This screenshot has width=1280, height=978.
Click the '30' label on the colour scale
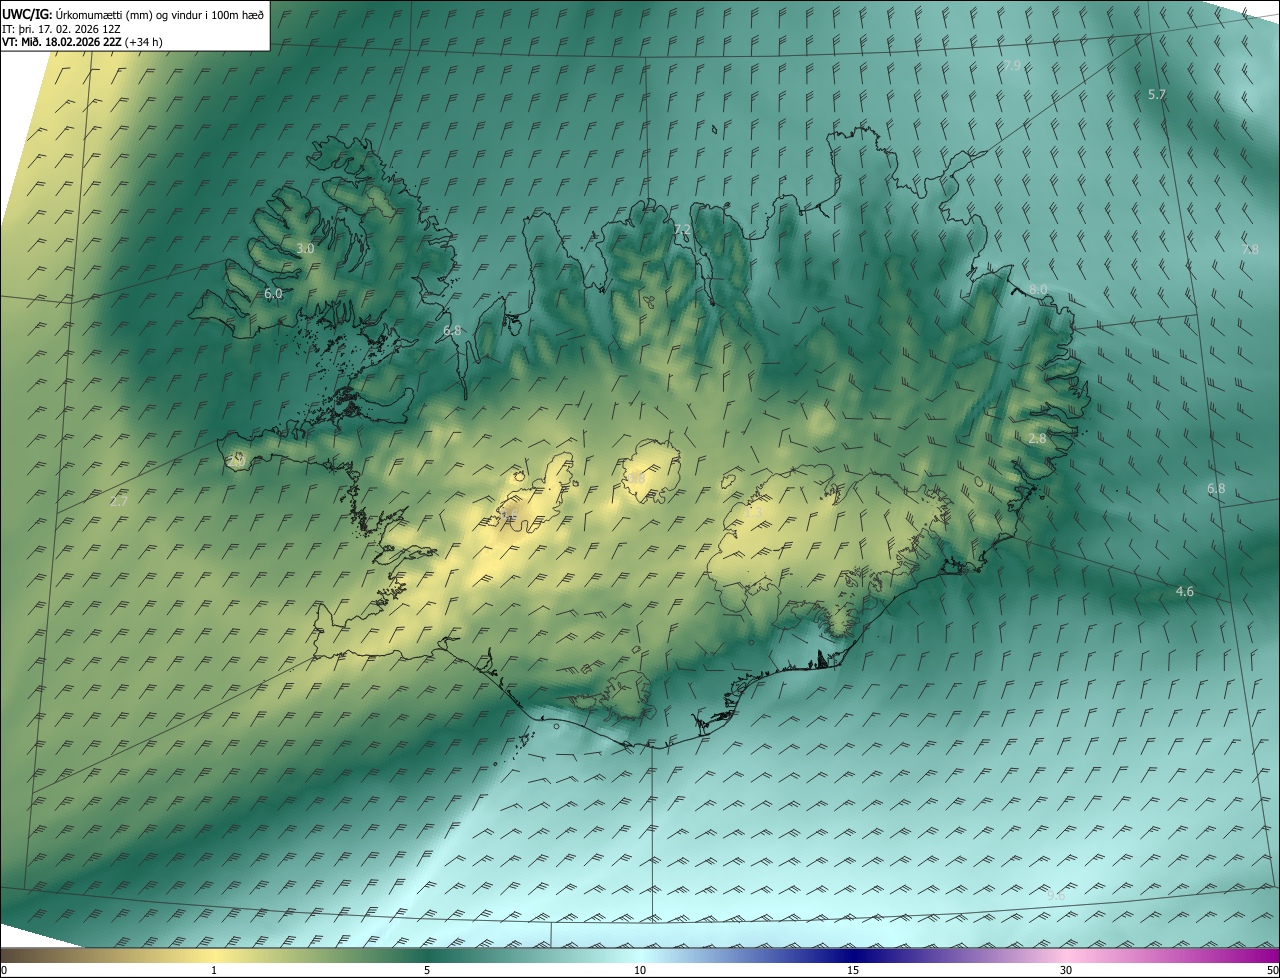tap(1066, 970)
